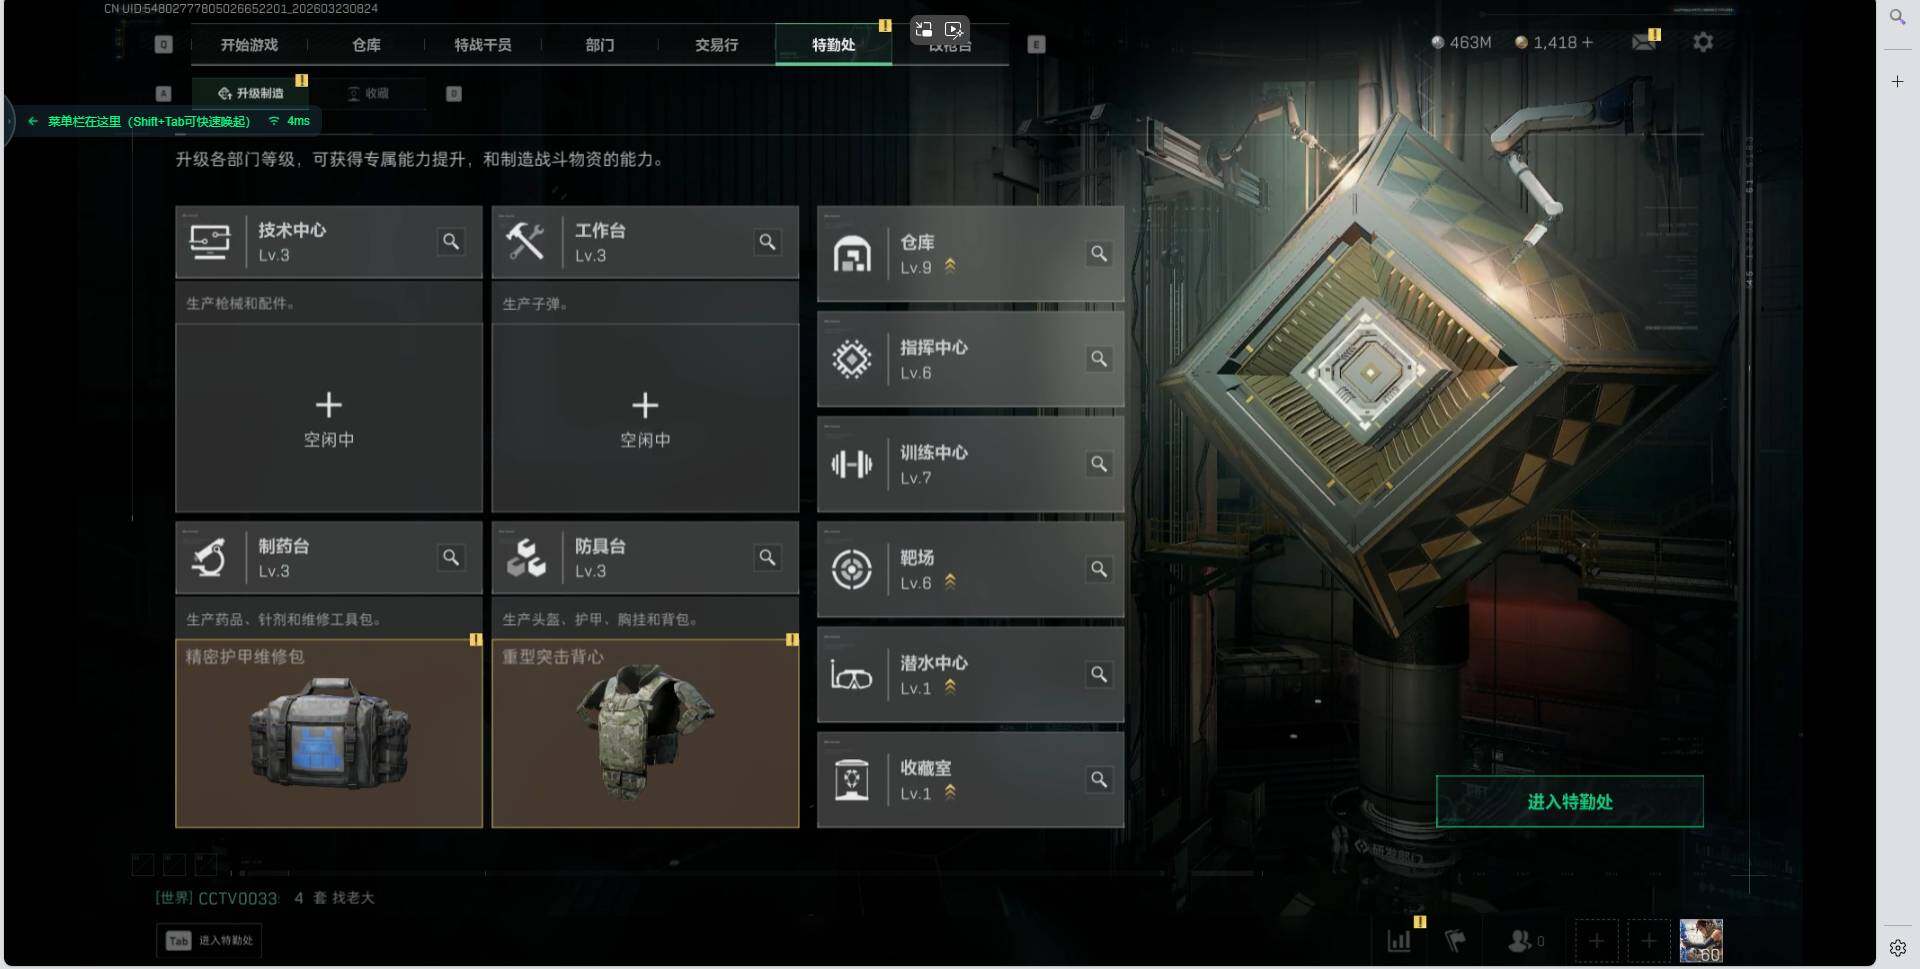Click magnifier on 工作台 card

click(x=767, y=241)
